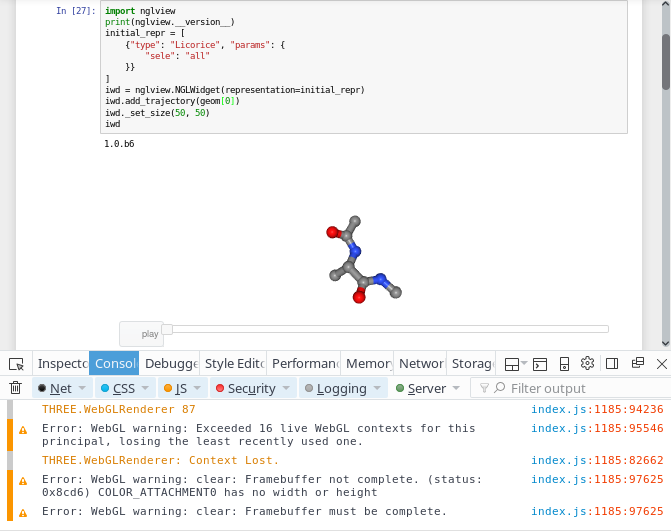
Task: Switch to the Console tab
Action: [114, 363]
